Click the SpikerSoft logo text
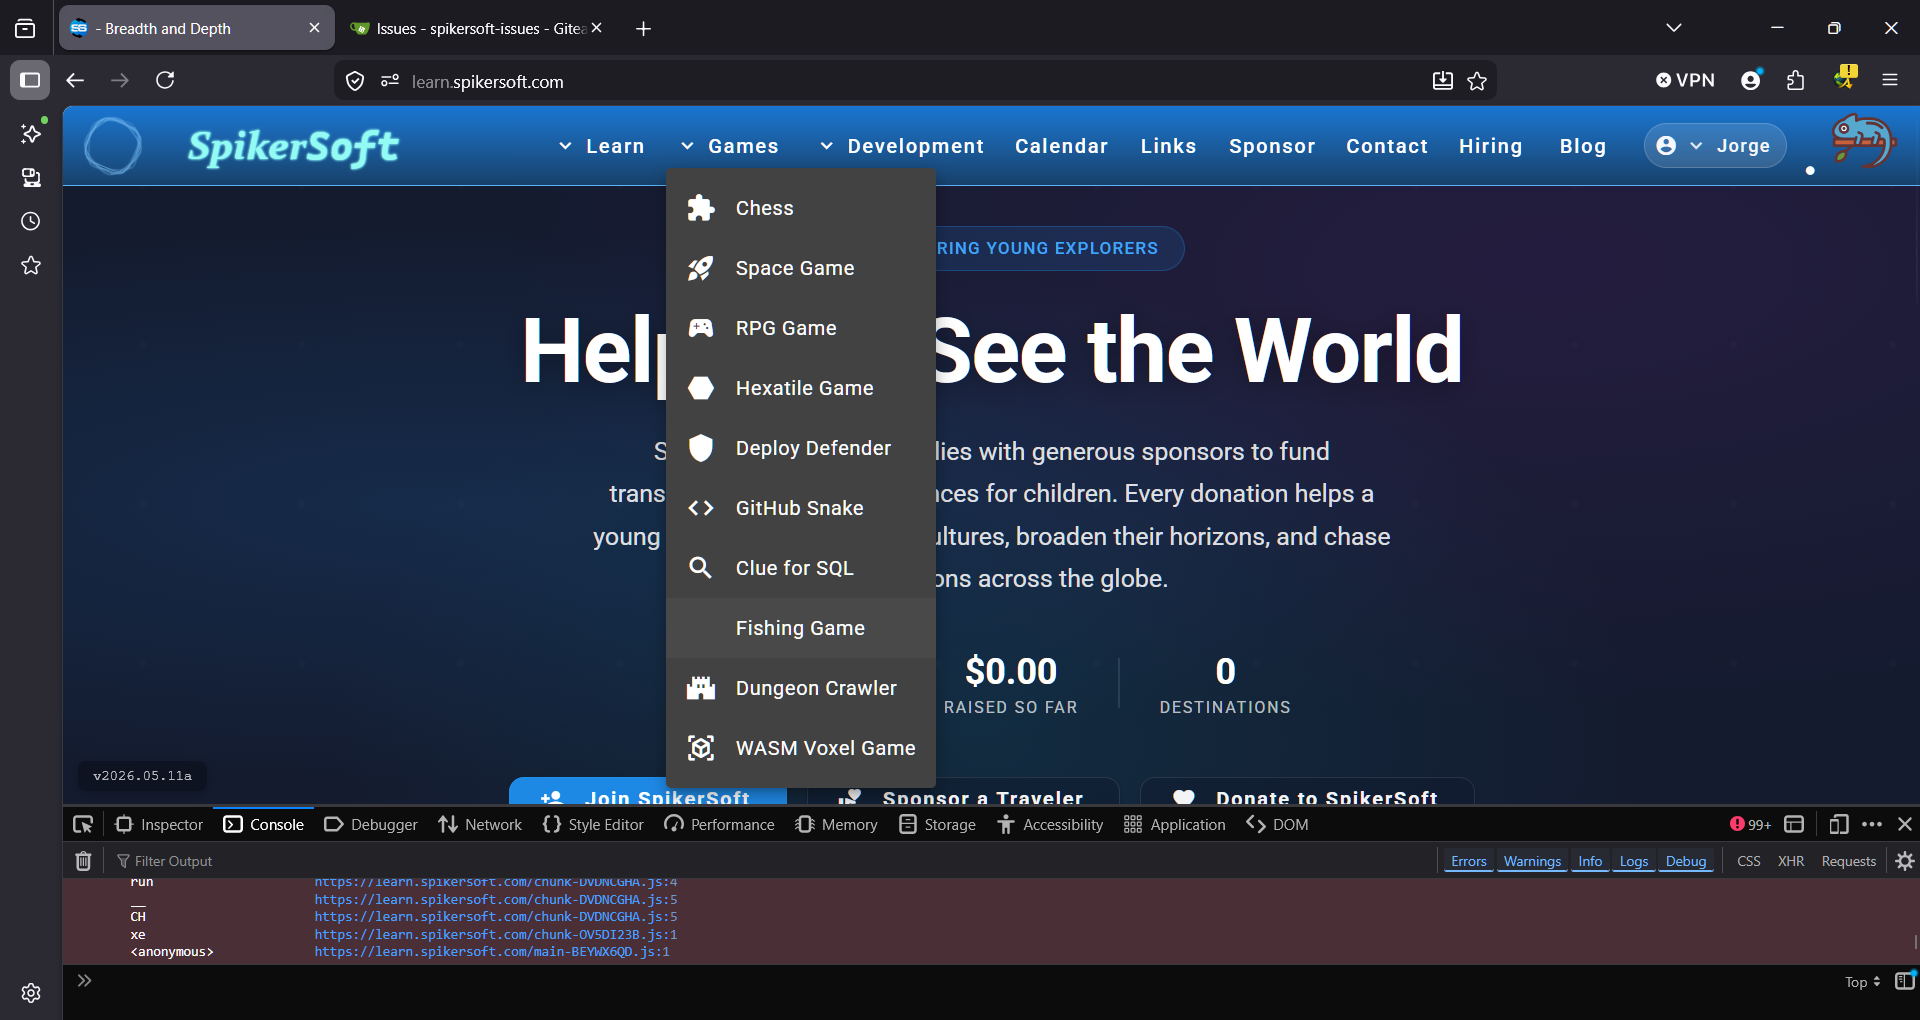The height and width of the screenshot is (1020, 1920). (x=293, y=148)
